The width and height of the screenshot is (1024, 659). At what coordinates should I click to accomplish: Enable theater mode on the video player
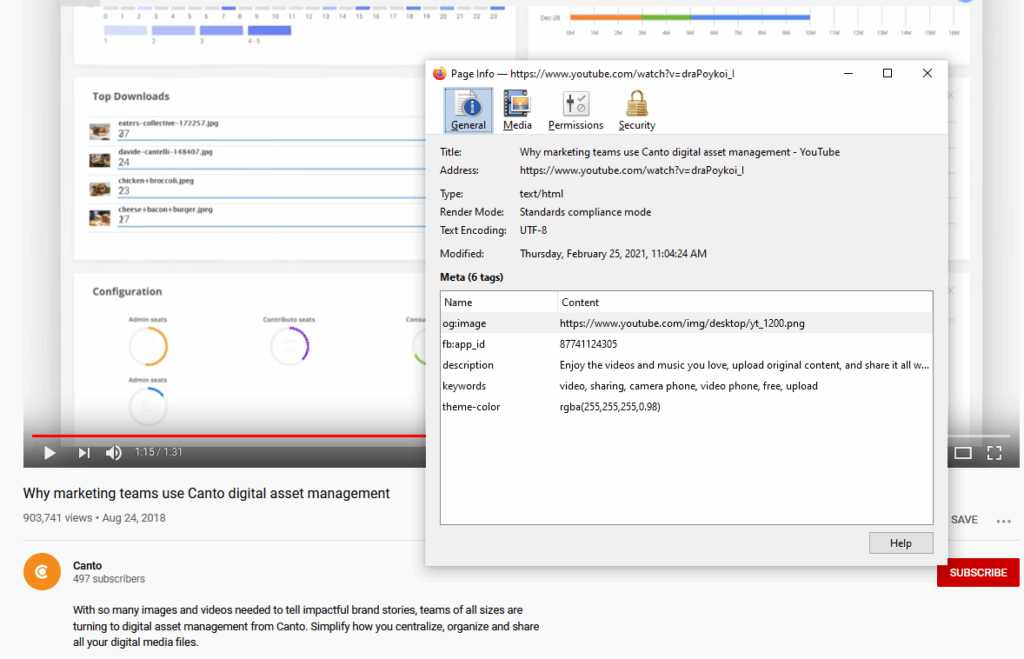click(x=963, y=452)
